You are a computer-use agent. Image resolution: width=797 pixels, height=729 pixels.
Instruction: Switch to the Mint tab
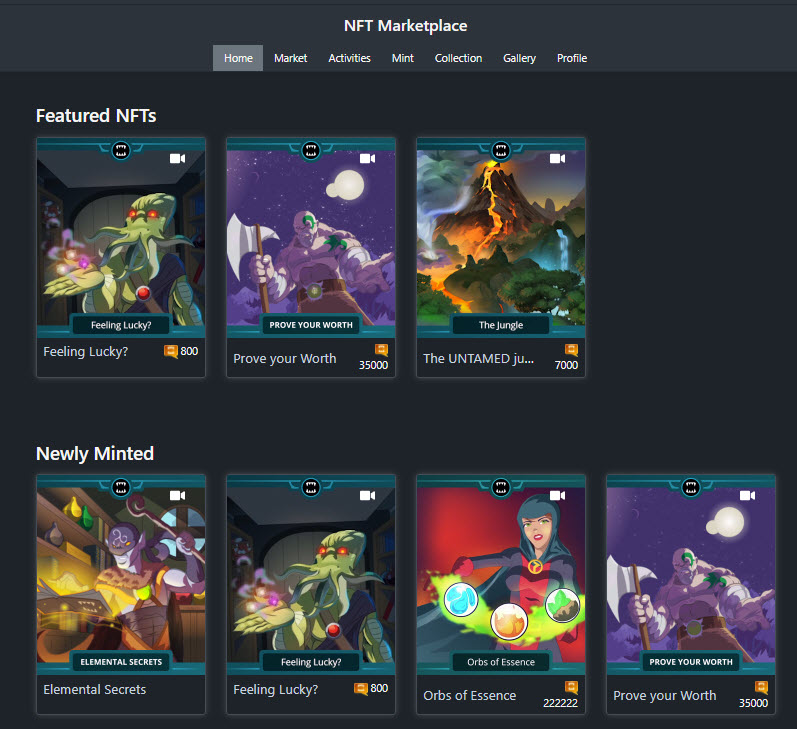point(403,58)
